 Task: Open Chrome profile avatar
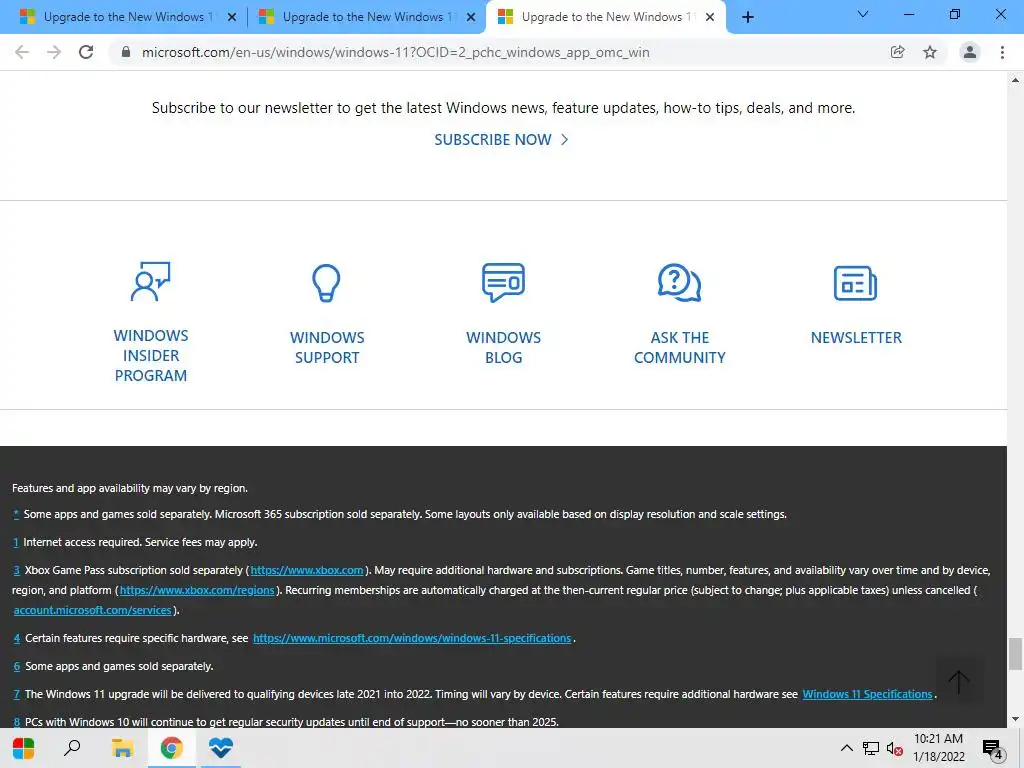coord(970,52)
